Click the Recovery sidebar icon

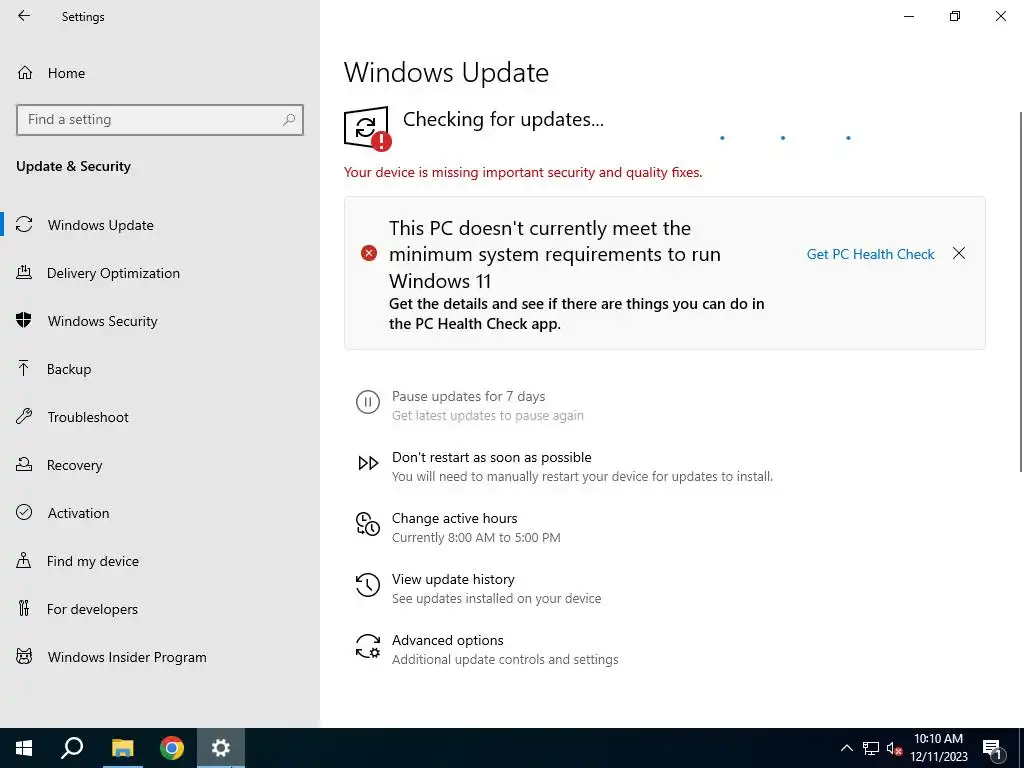pos(24,464)
